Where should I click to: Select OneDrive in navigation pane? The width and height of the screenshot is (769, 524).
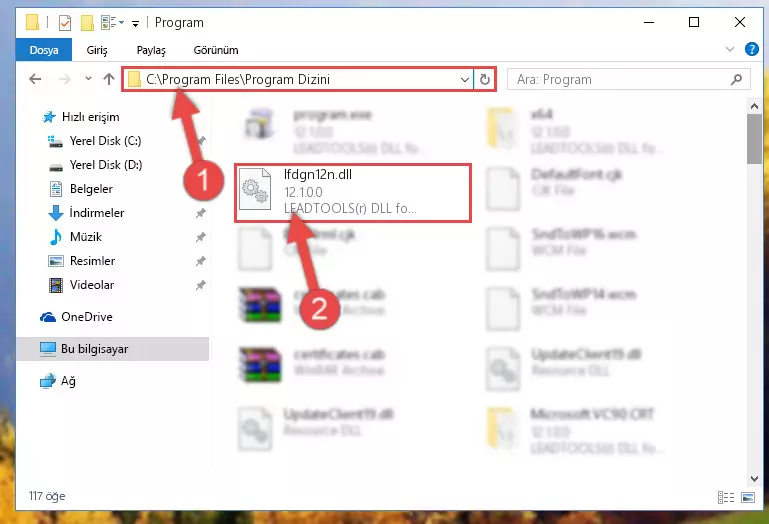86,317
